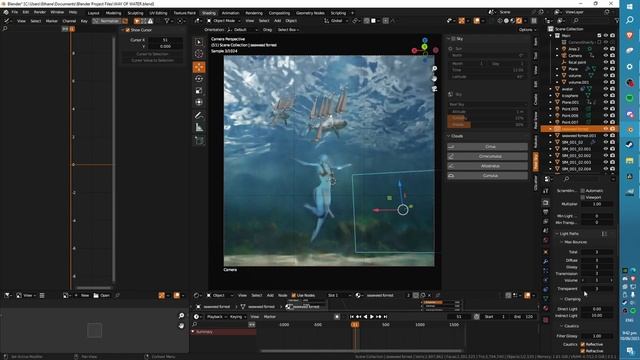Enable the Viewport scrambling checkbox
This screenshot has width=640, height=360.
(583, 197)
